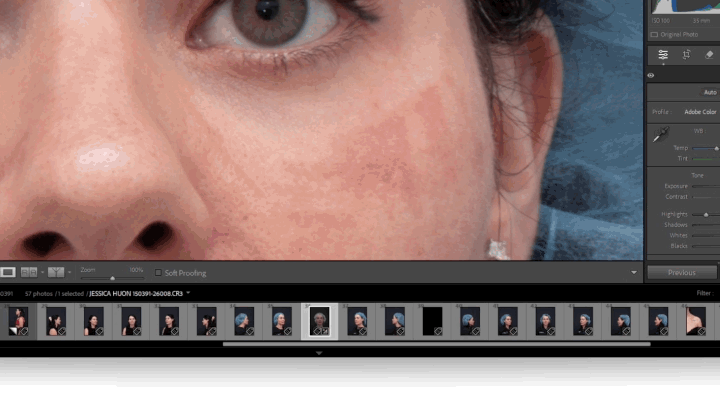Toggle the Basic panel eye visibility

coord(651,75)
